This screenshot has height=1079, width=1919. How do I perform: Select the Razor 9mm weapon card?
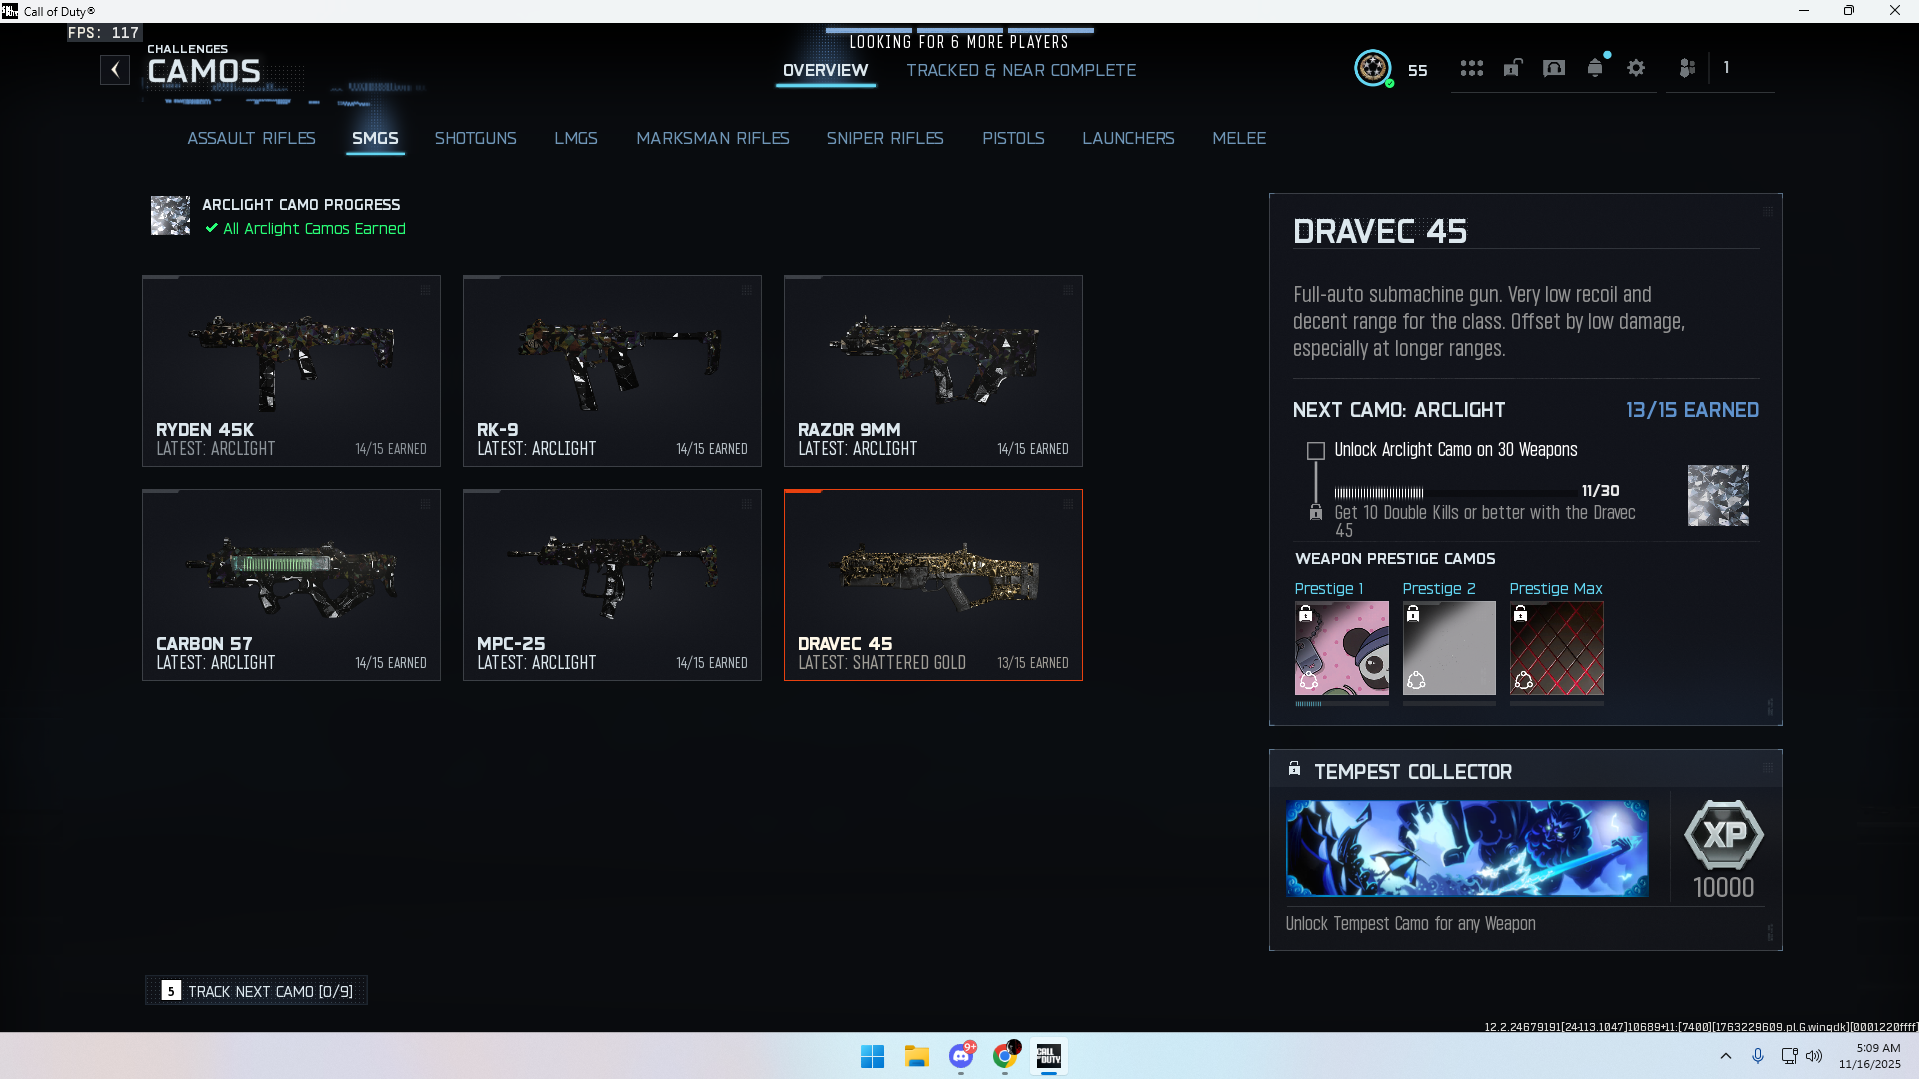933,371
